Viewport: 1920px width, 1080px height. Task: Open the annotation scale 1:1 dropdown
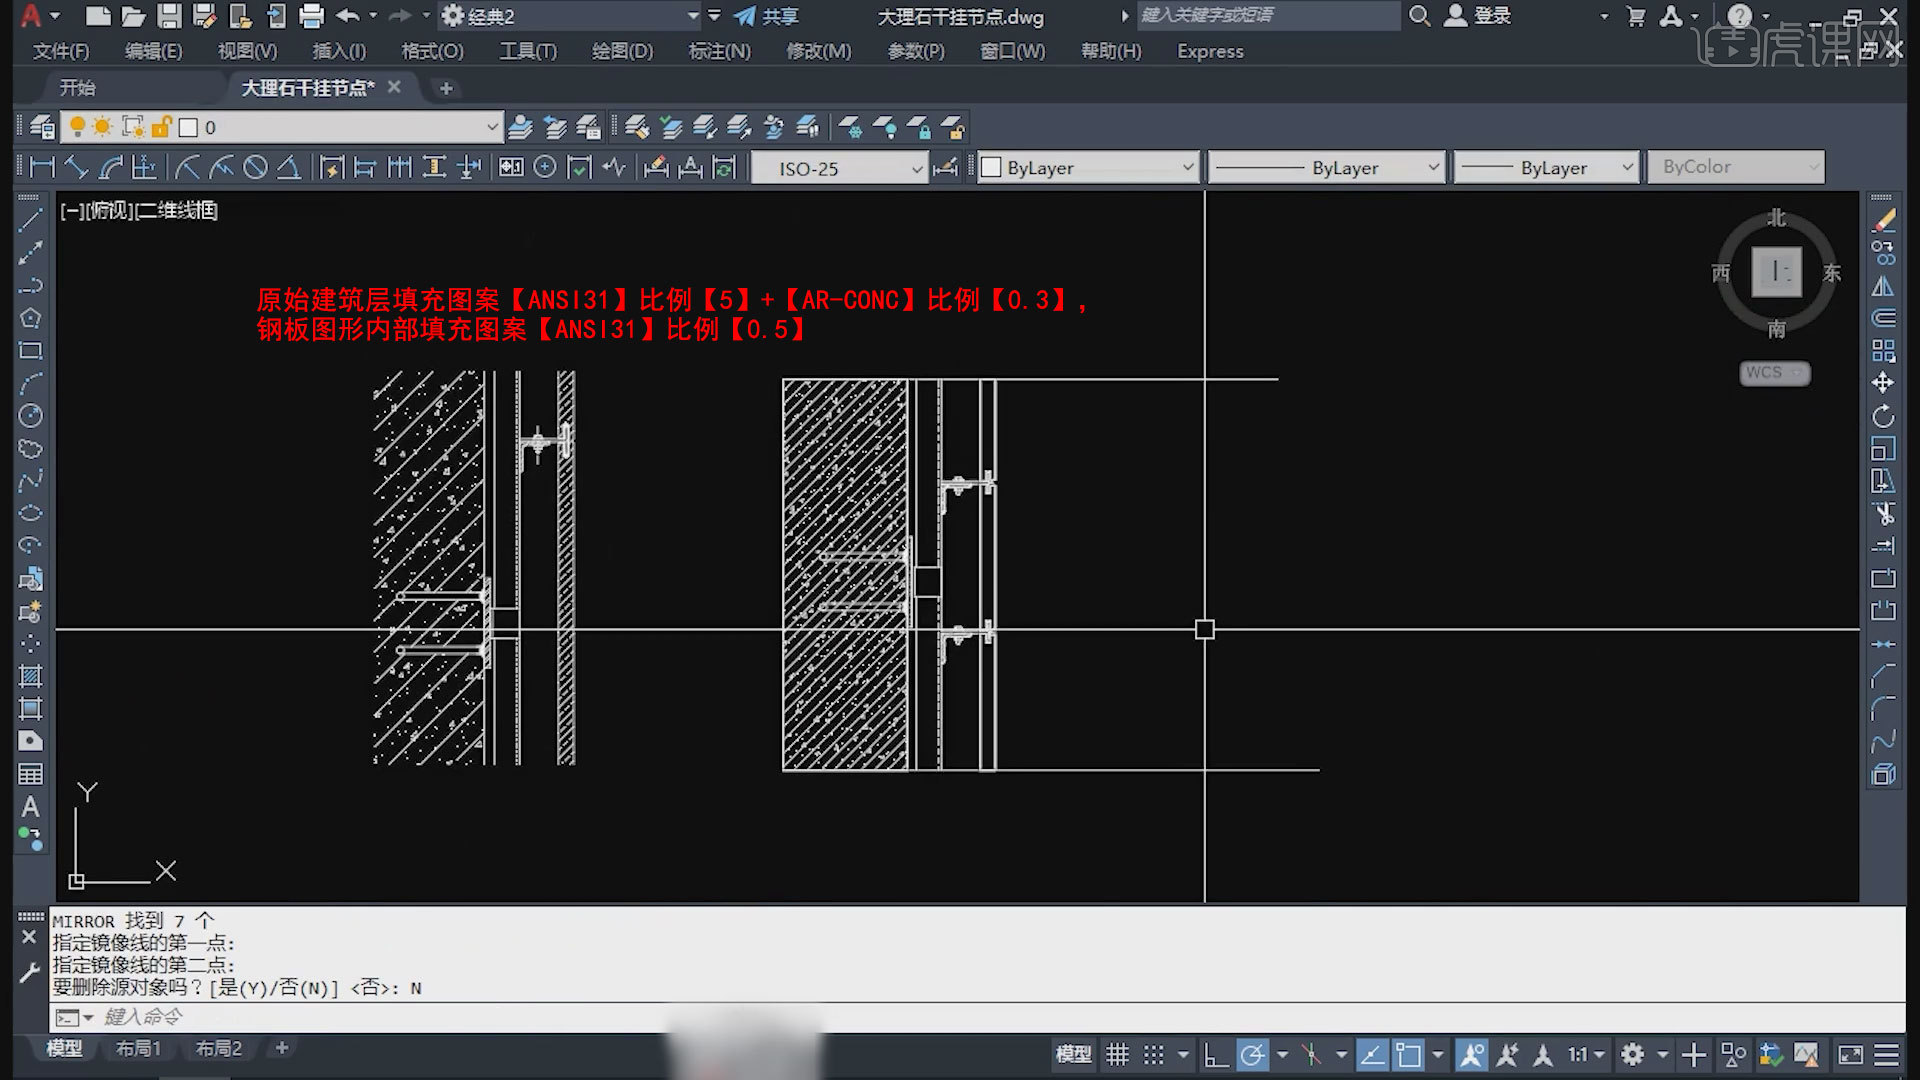click(1586, 1054)
